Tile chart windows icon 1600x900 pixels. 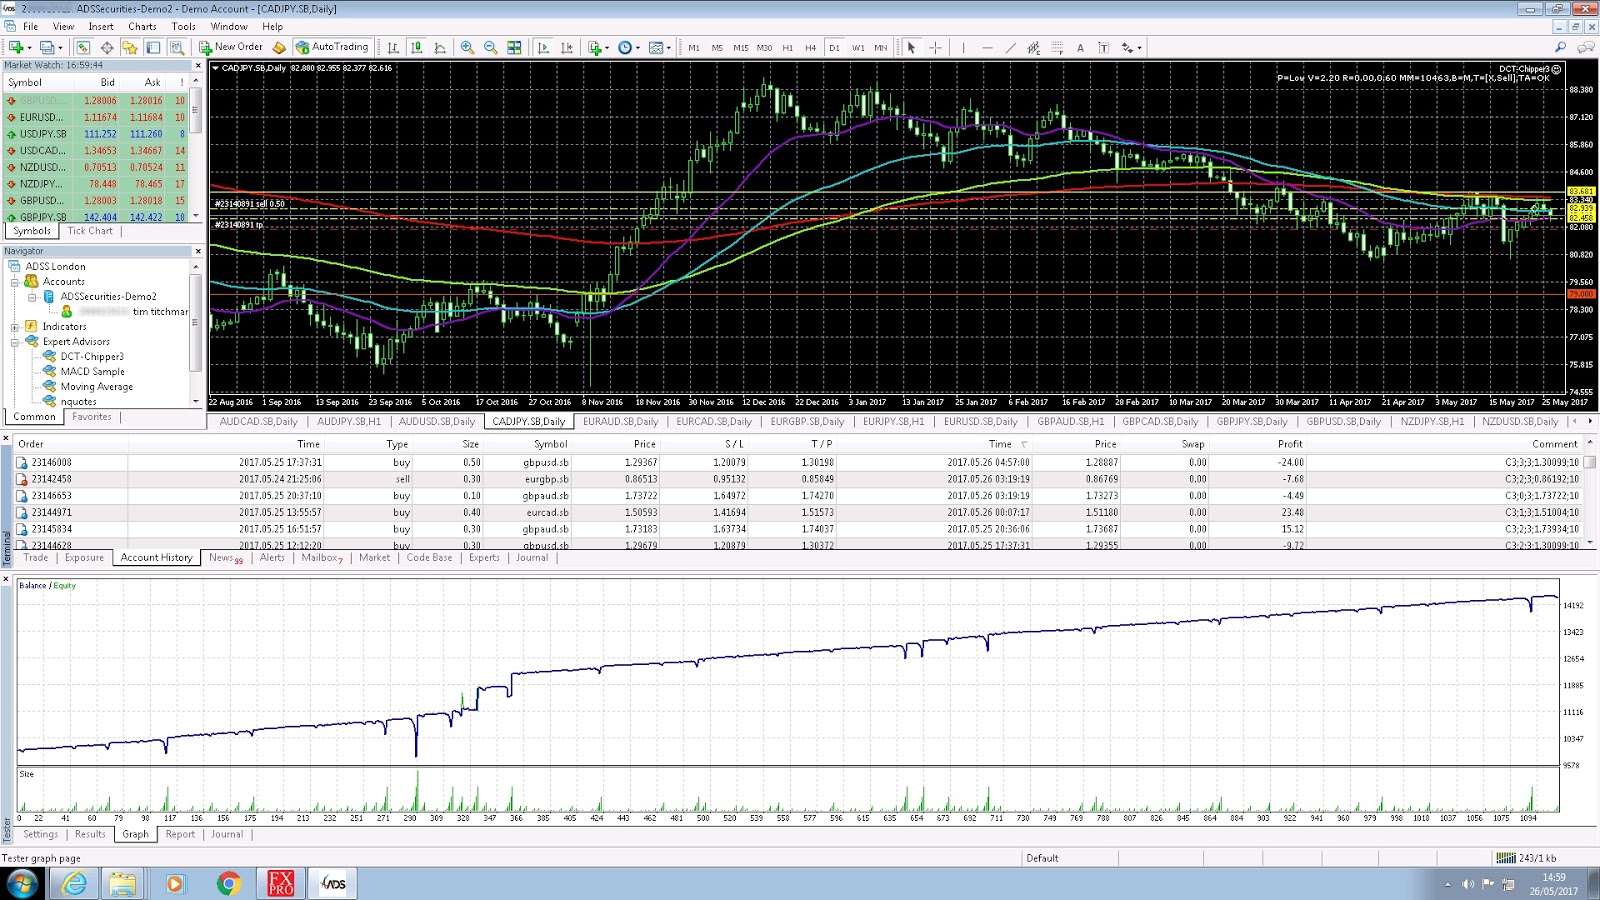(514, 47)
